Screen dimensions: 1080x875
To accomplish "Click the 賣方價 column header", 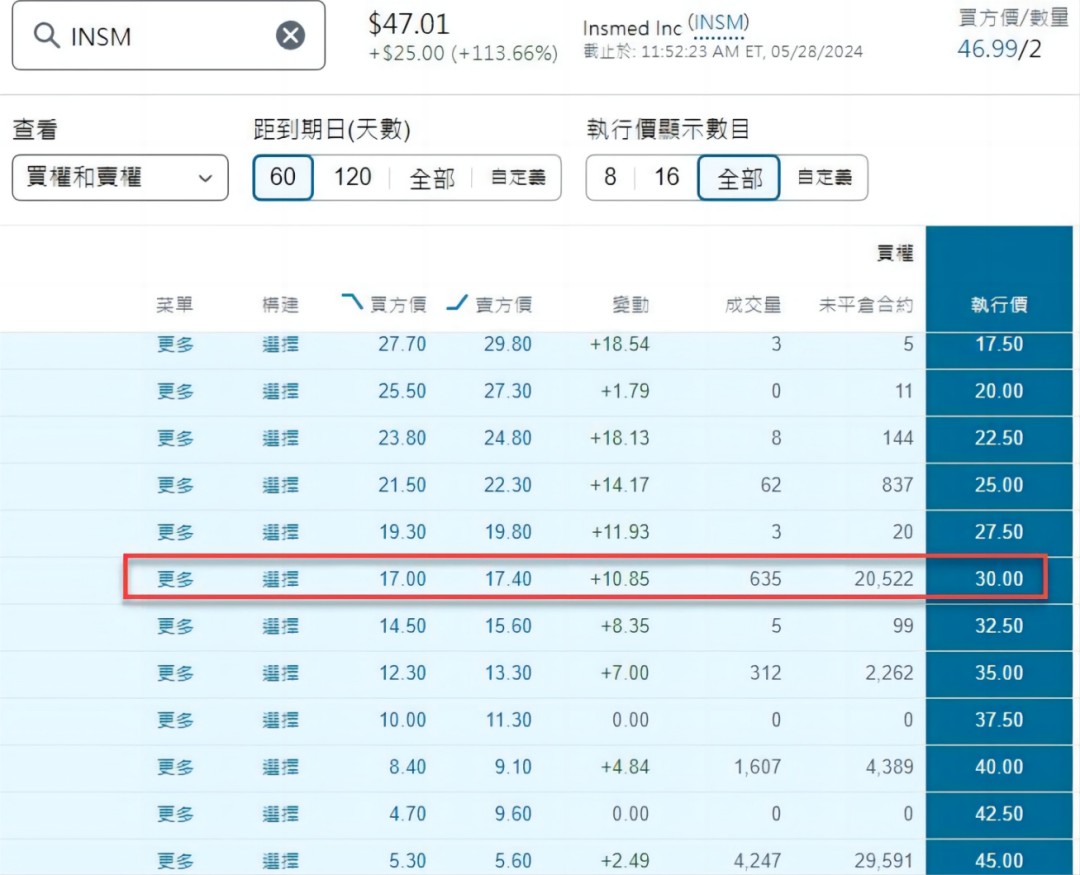I will pos(503,304).
